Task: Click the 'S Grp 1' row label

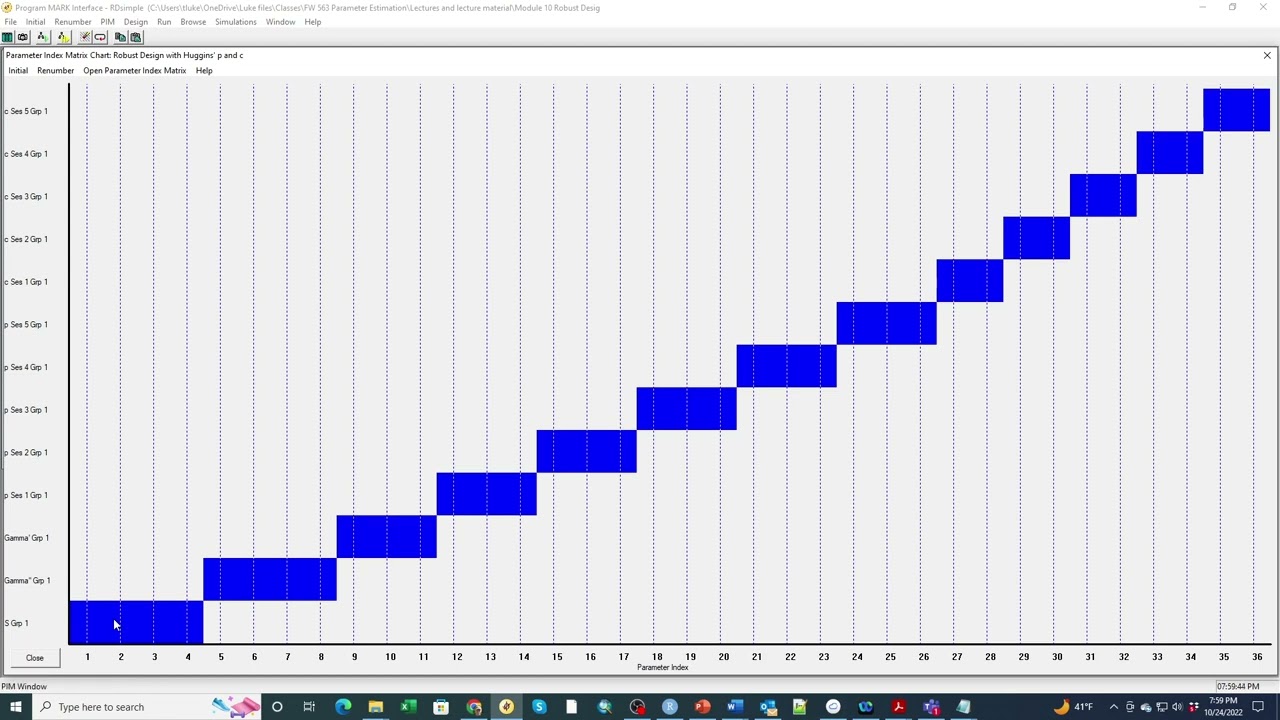Action: click(x=16, y=624)
